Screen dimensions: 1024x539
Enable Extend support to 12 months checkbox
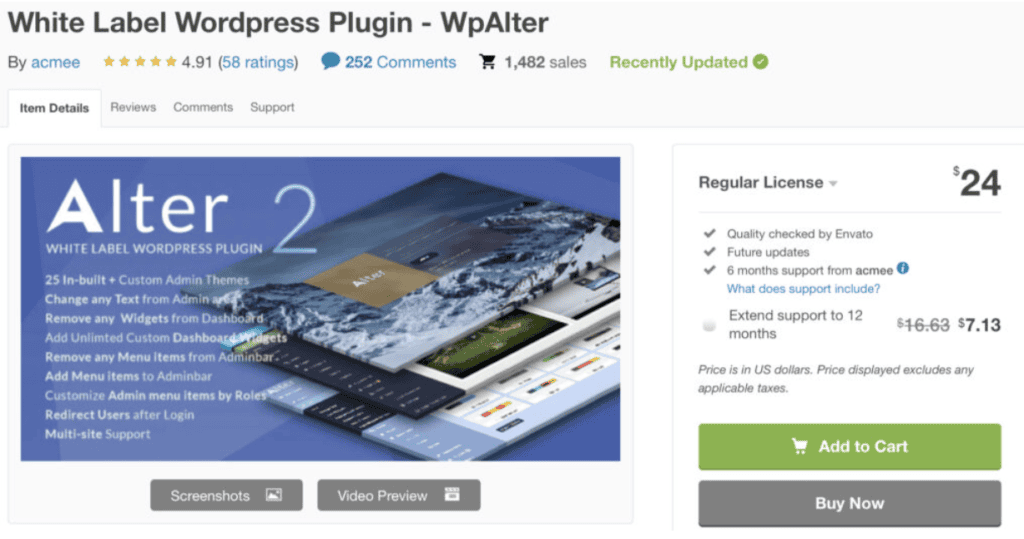pyautogui.click(x=709, y=325)
